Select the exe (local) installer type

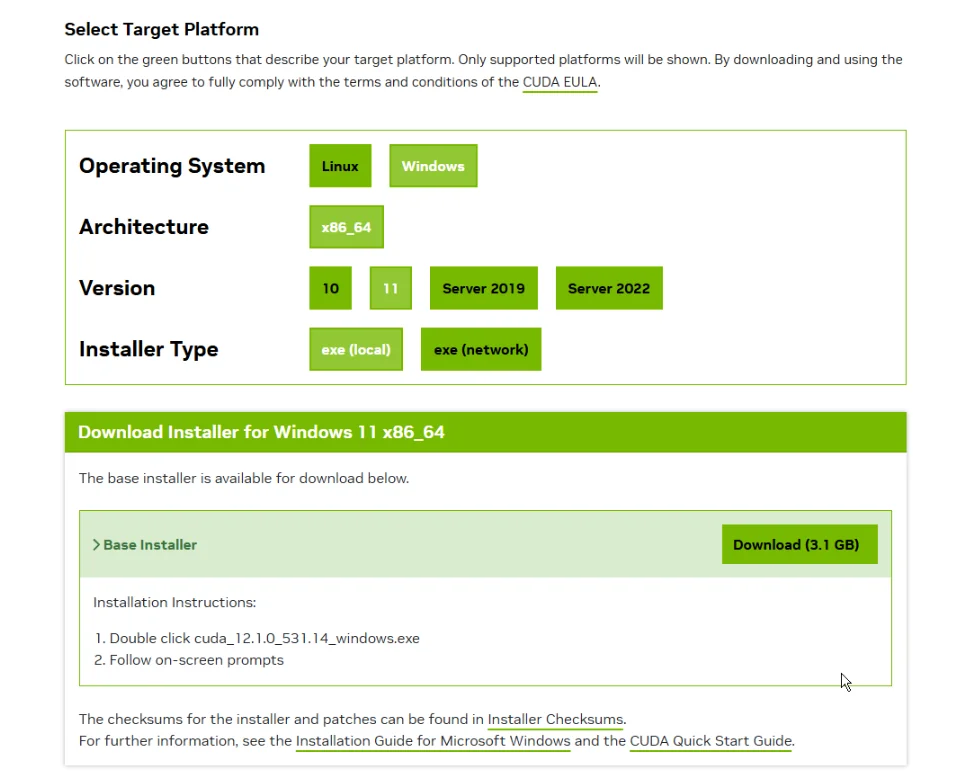click(356, 350)
